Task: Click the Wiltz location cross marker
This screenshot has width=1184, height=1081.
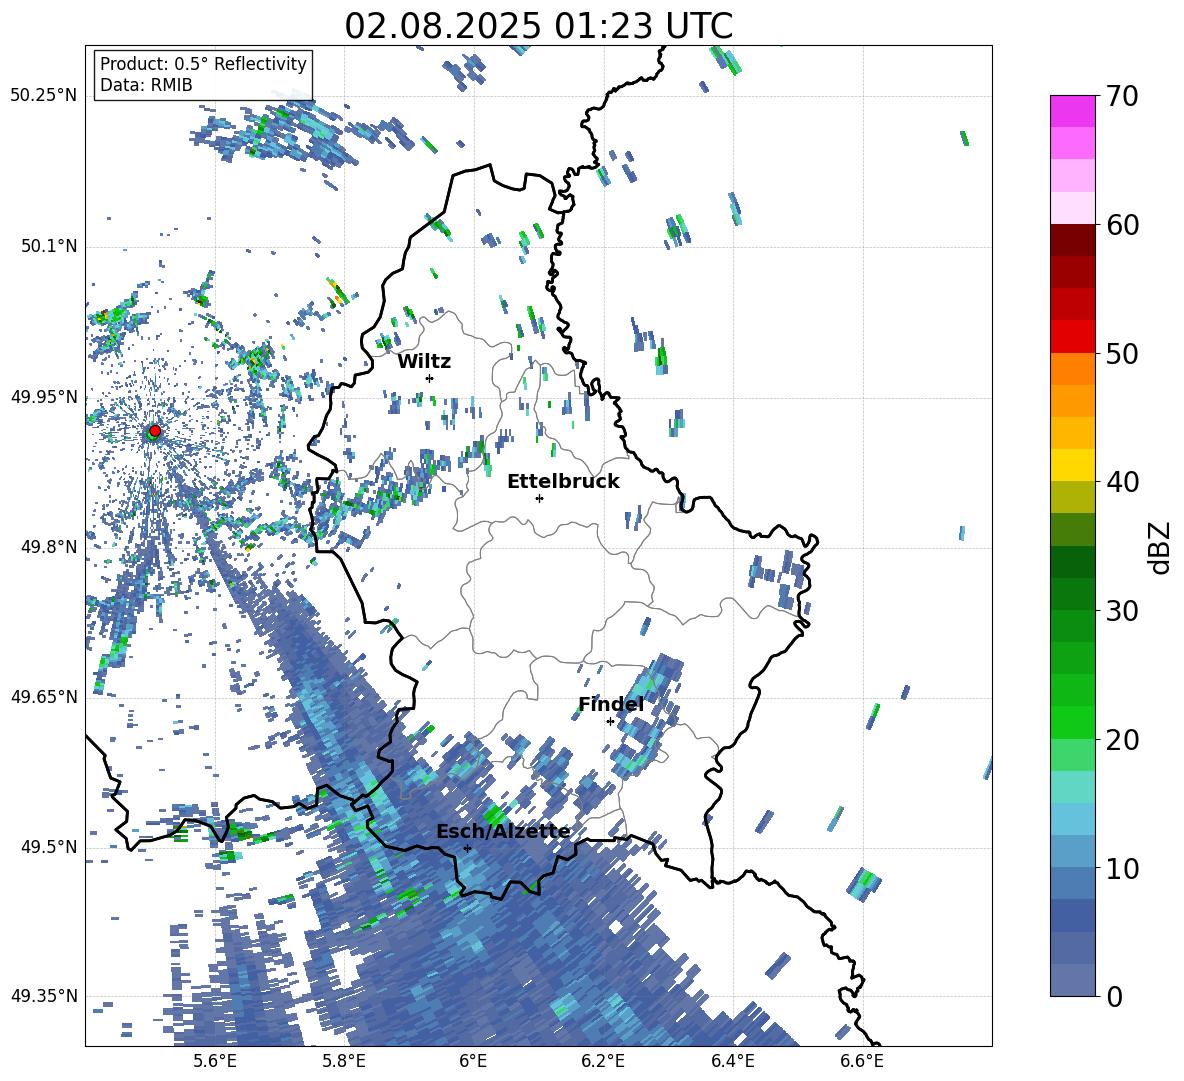Action: pos(430,378)
